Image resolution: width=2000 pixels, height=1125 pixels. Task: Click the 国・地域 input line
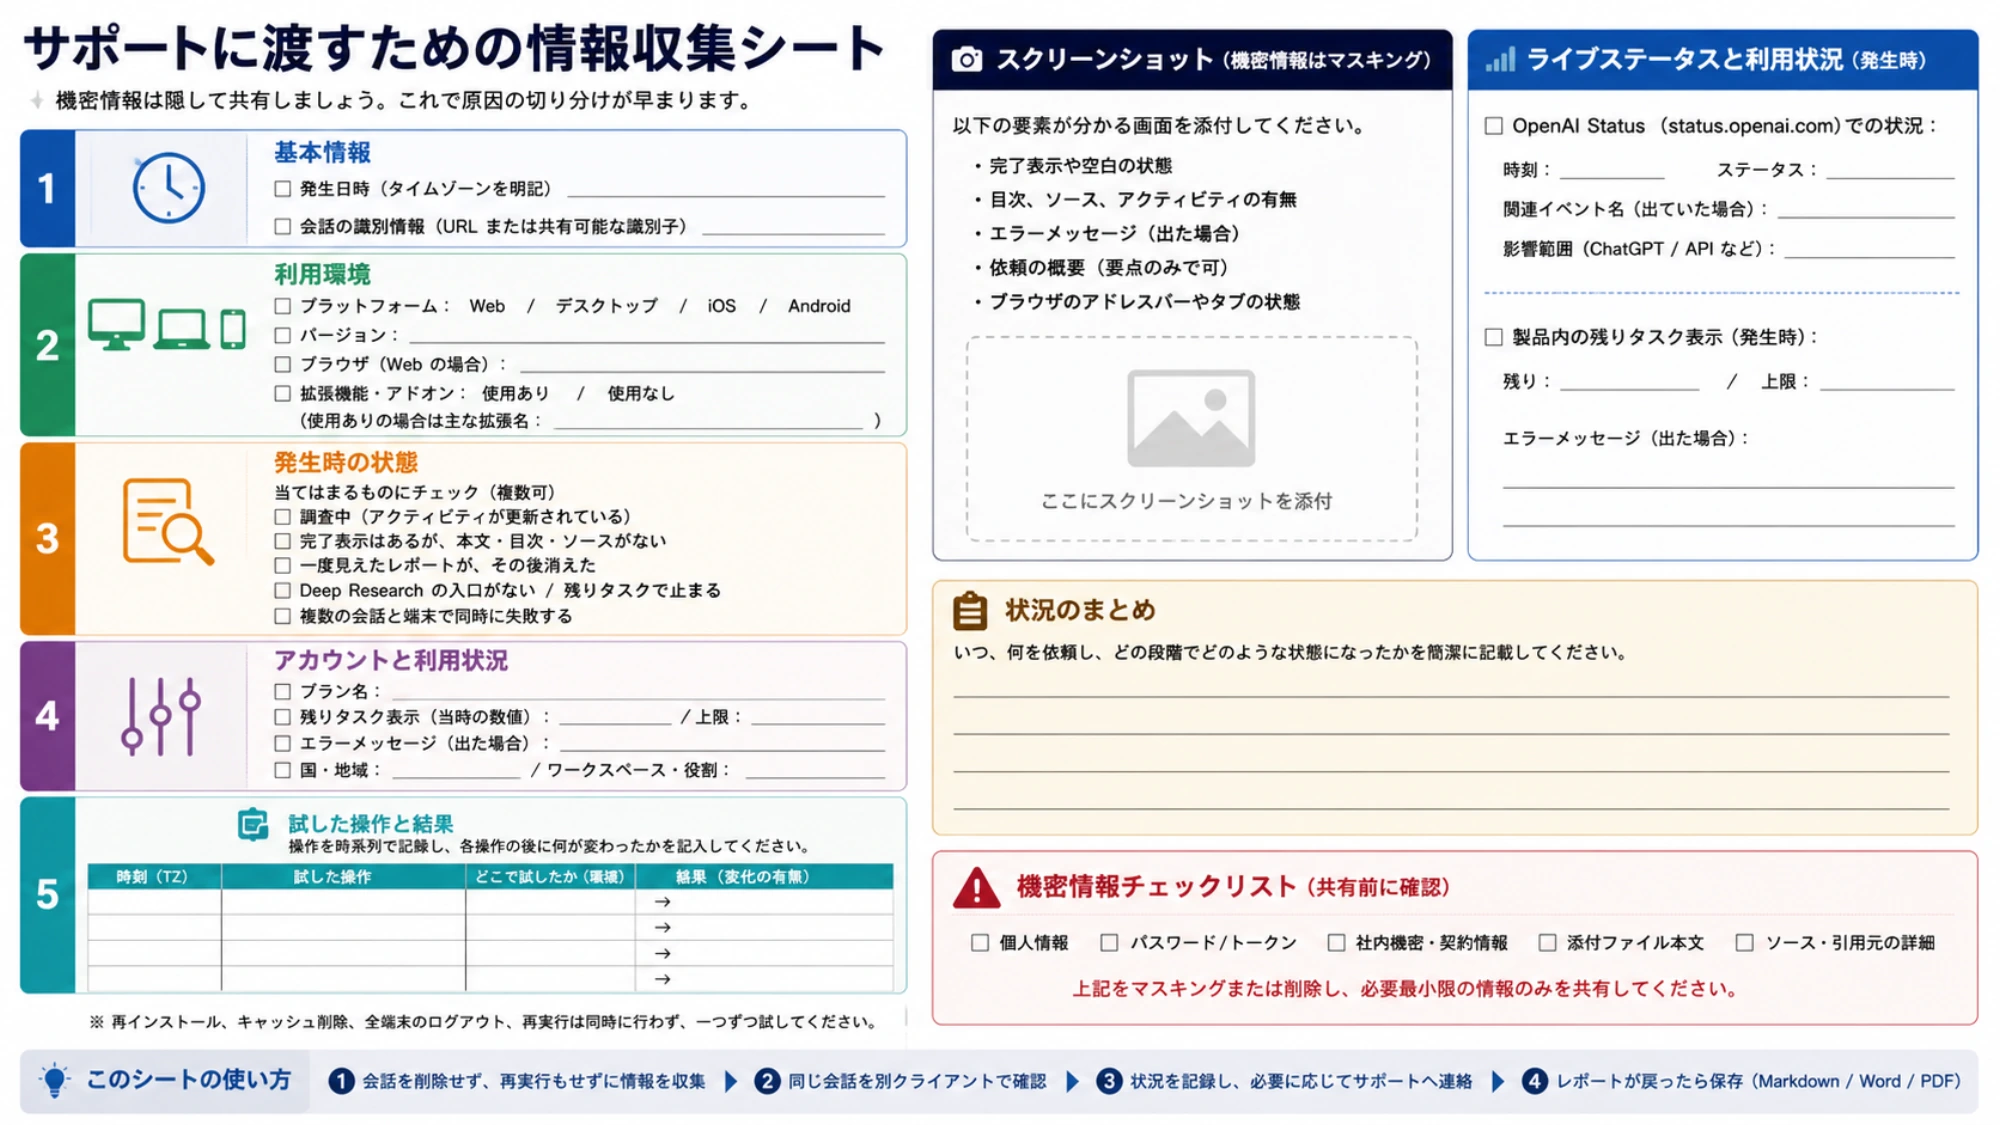(x=456, y=770)
